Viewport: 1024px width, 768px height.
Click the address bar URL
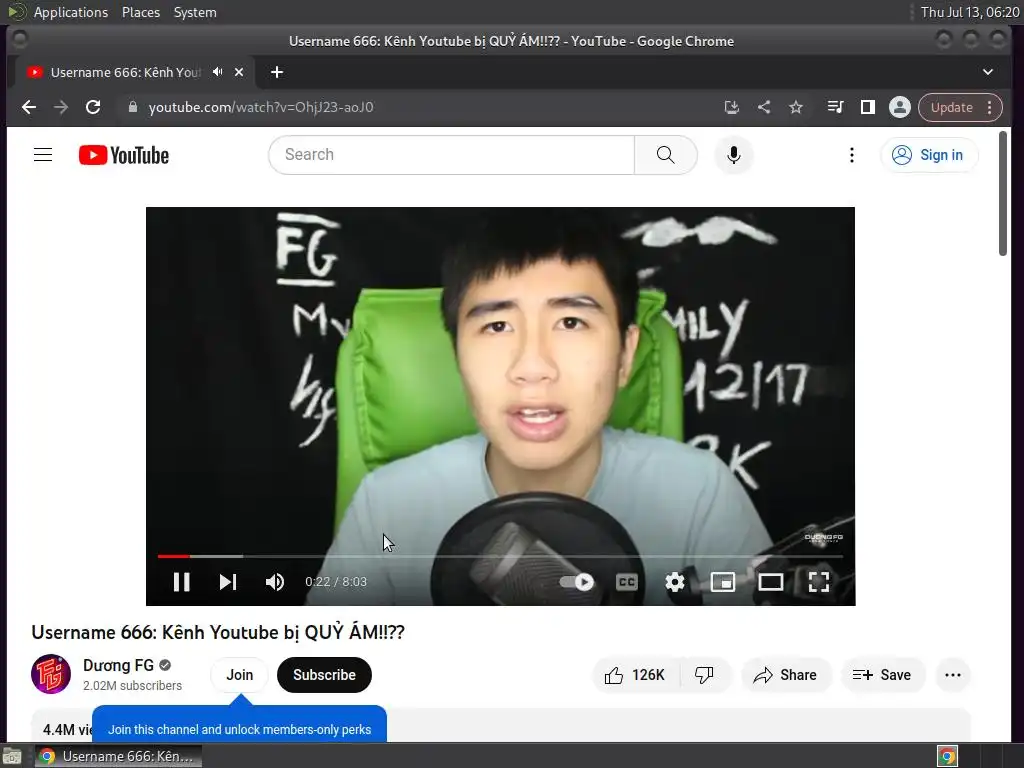(x=261, y=107)
